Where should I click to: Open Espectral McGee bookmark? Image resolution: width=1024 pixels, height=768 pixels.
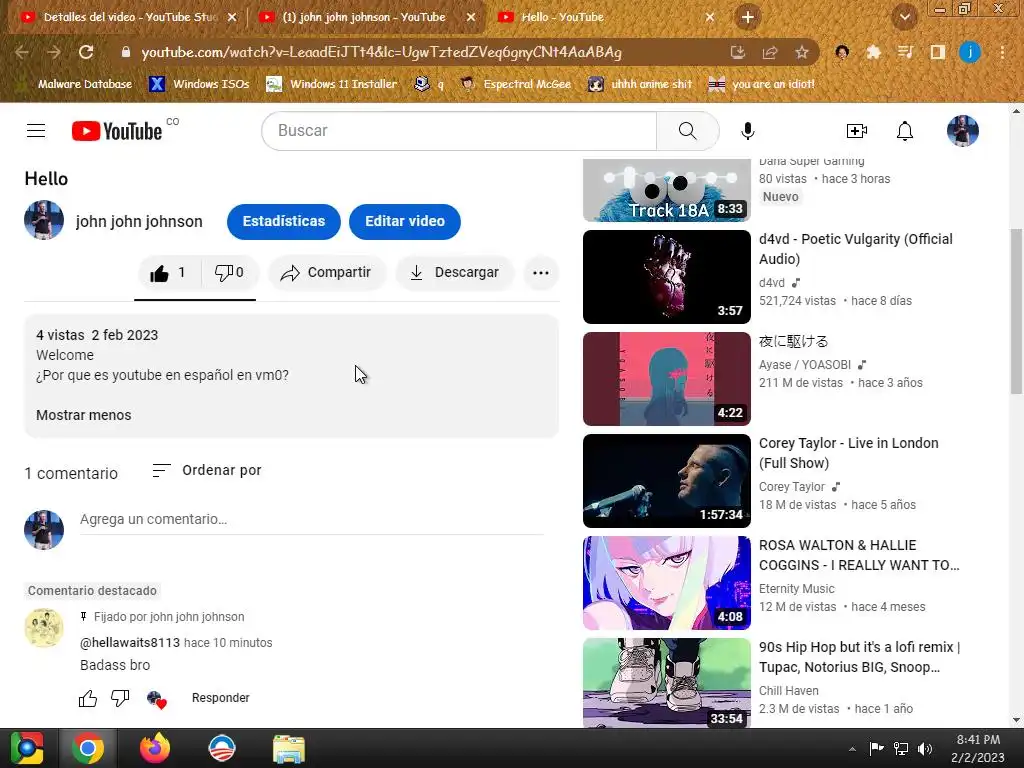(516, 84)
